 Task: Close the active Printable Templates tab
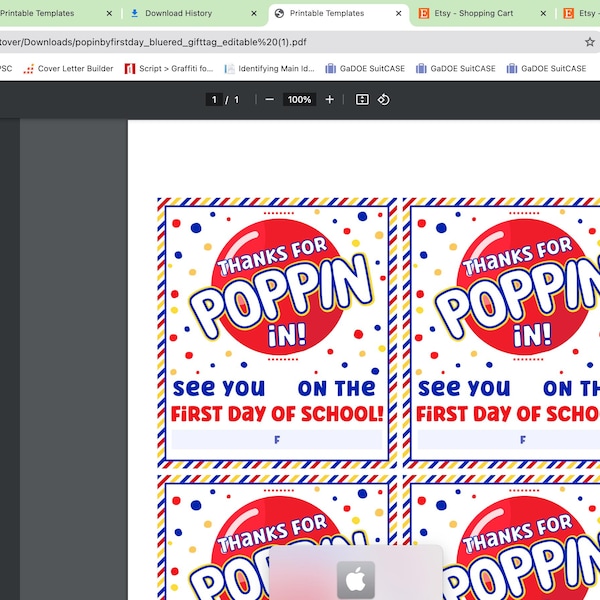pos(398,13)
